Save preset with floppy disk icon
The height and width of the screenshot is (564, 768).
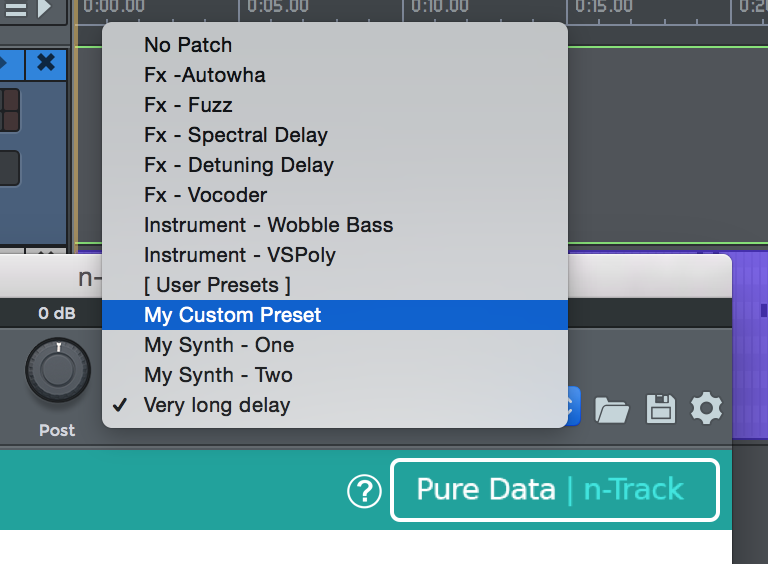point(661,408)
